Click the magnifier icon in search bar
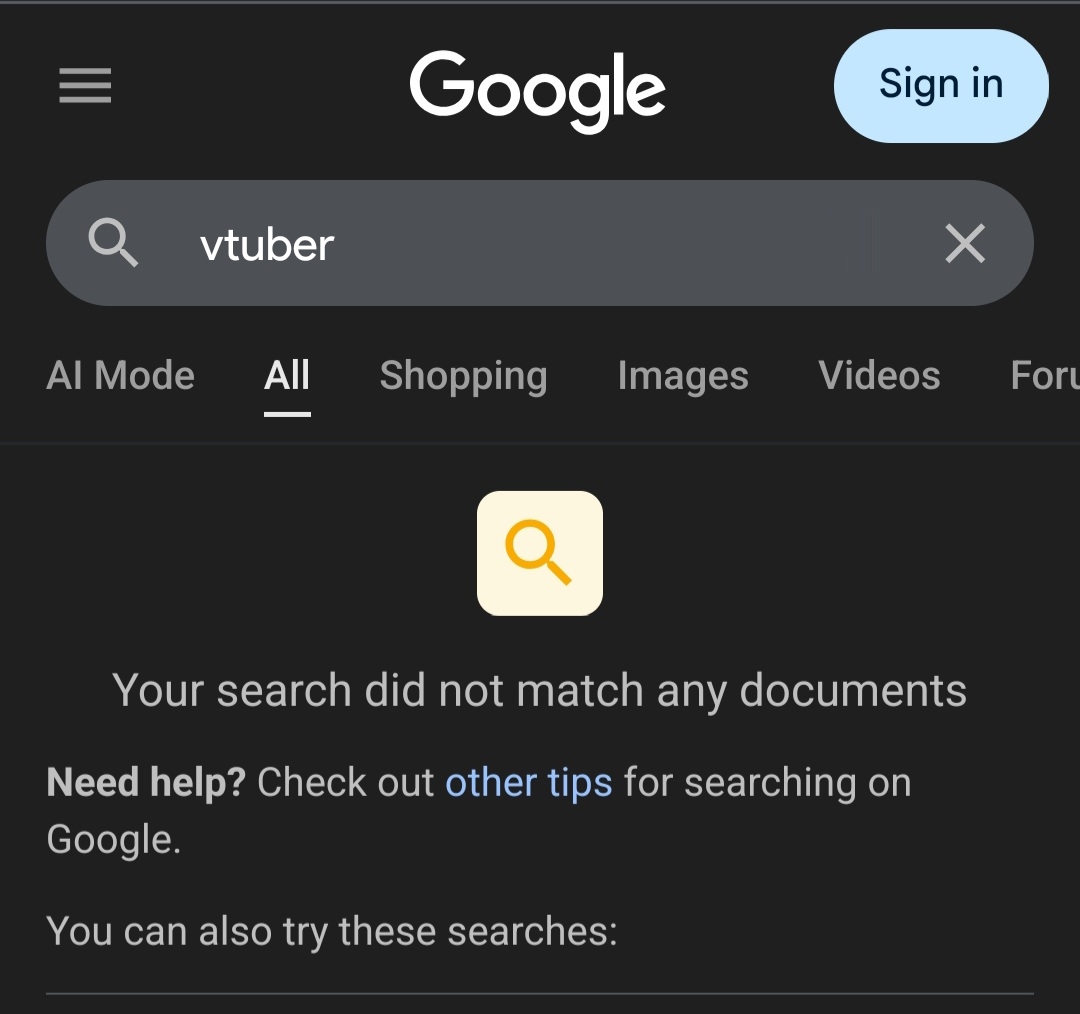The height and width of the screenshot is (1014, 1080). point(113,242)
